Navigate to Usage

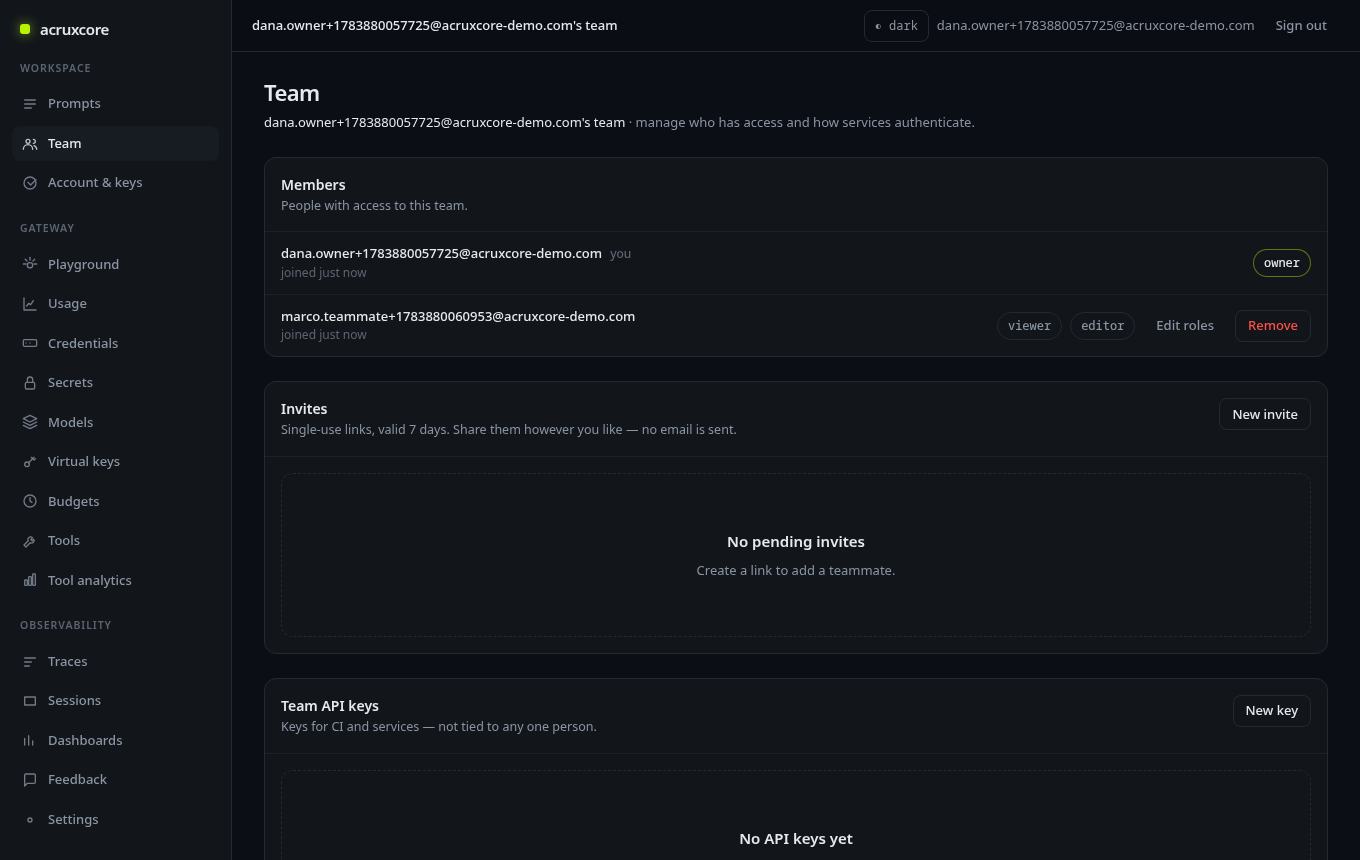115,304
